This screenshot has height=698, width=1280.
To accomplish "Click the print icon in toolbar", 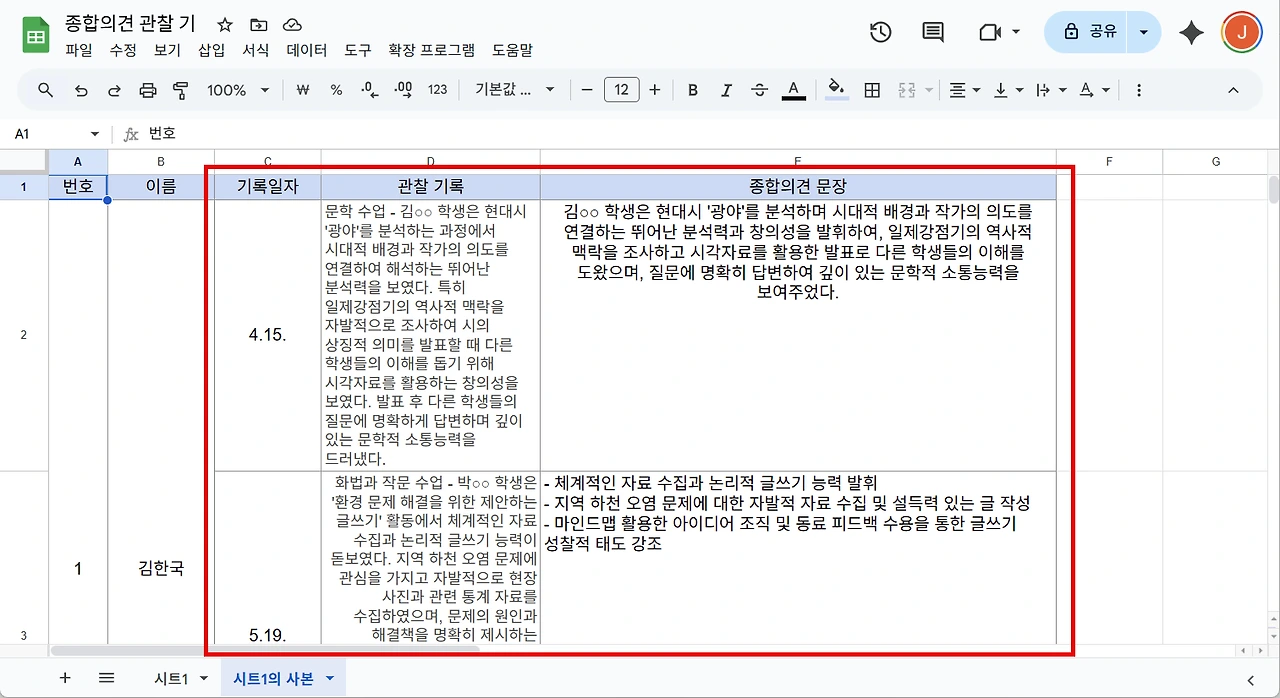I will click(148, 90).
